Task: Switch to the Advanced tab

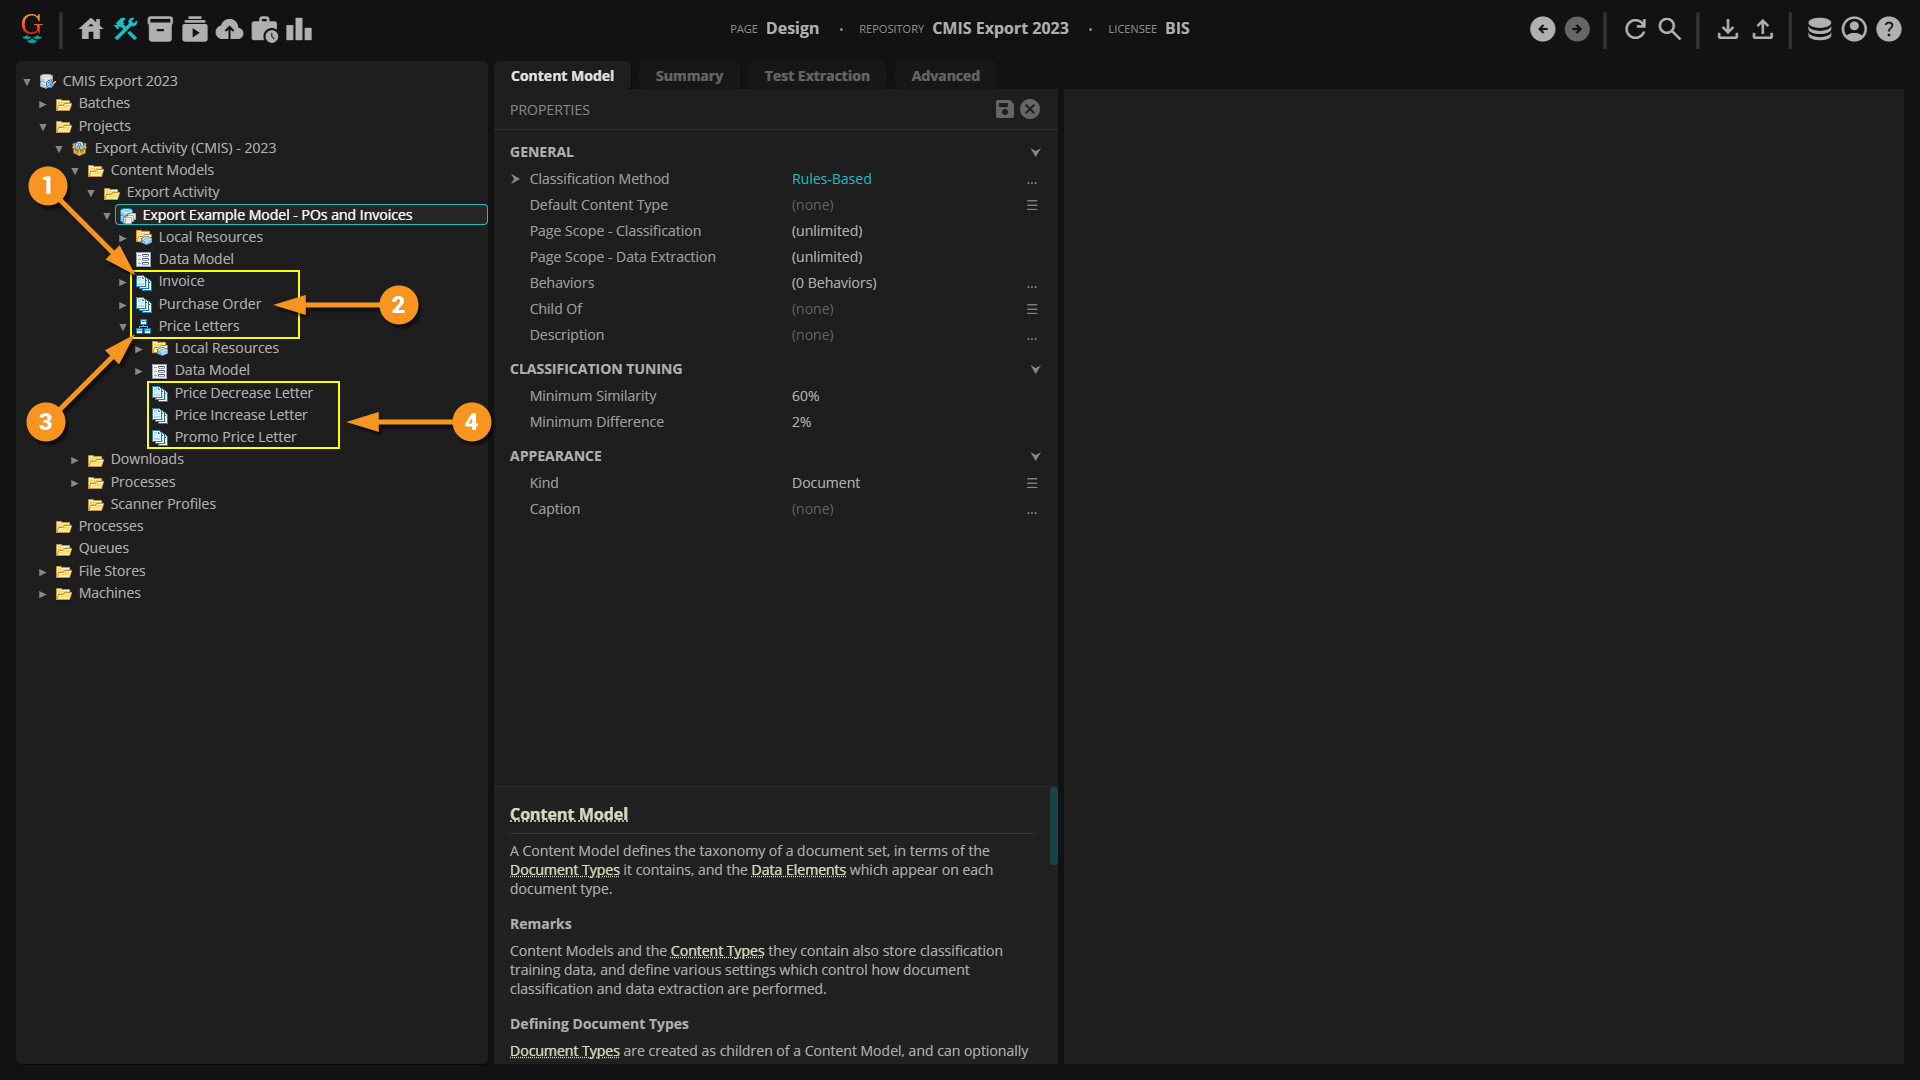Action: click(x=944, y=76)
